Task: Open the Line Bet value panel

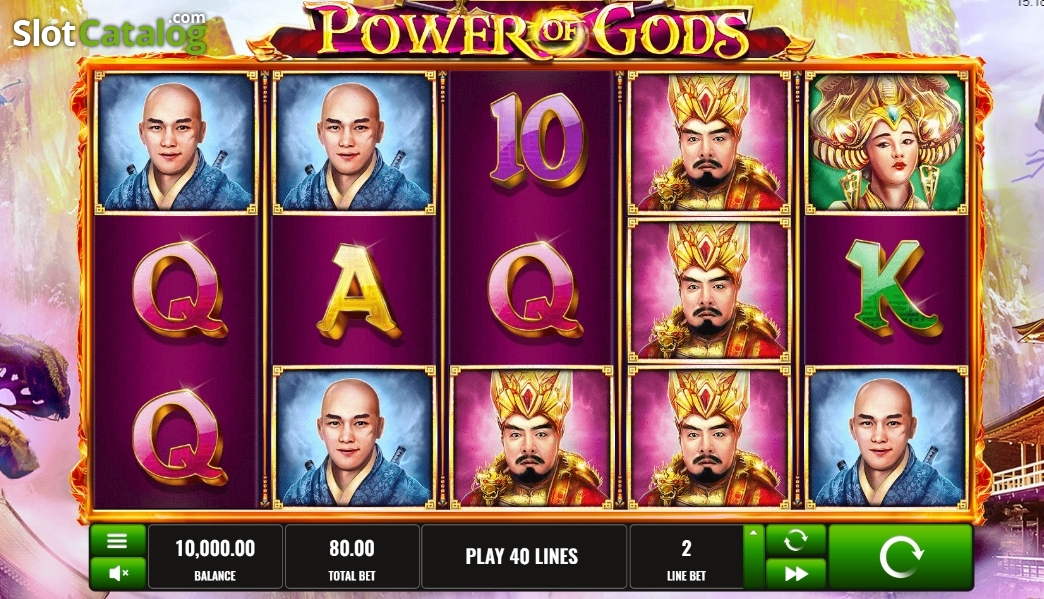Action: pos(686,557)
